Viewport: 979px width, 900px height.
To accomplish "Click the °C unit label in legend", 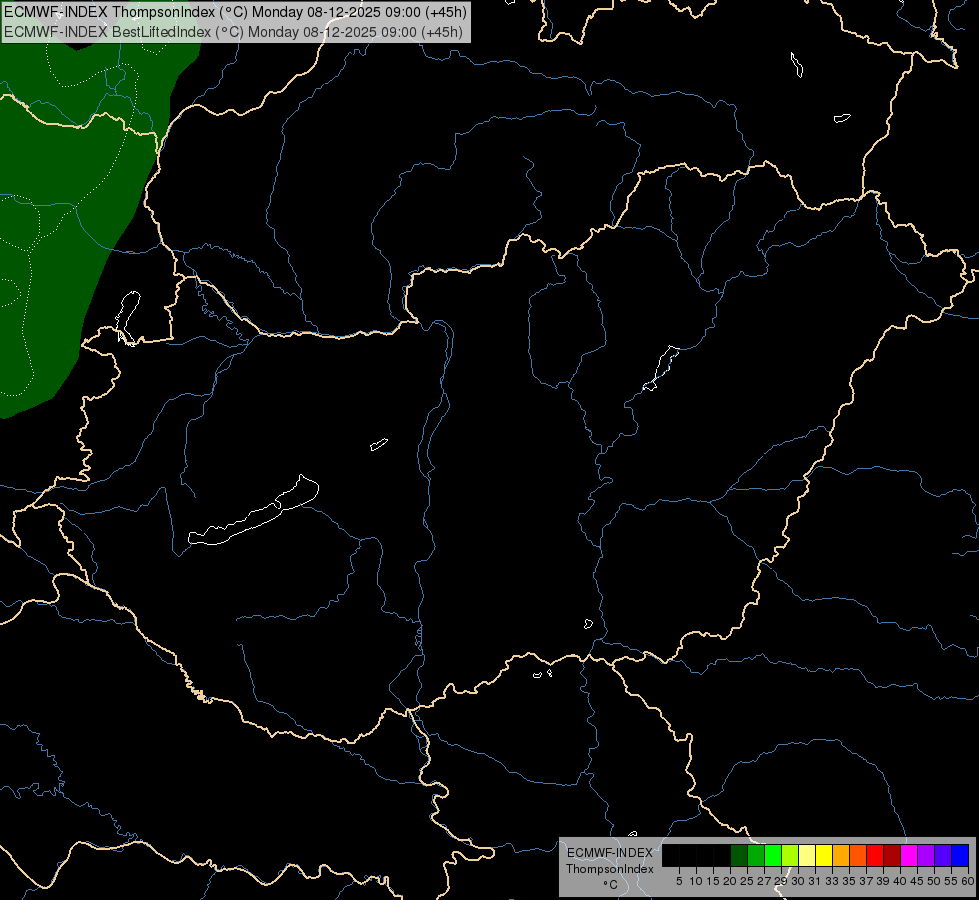I will tap(610, 885).
